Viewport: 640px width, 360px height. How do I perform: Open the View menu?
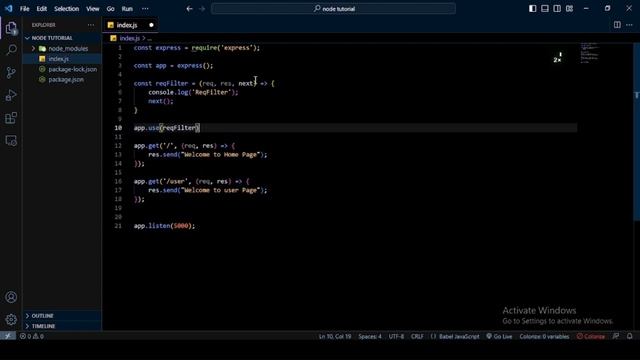[x=93, y=9]
